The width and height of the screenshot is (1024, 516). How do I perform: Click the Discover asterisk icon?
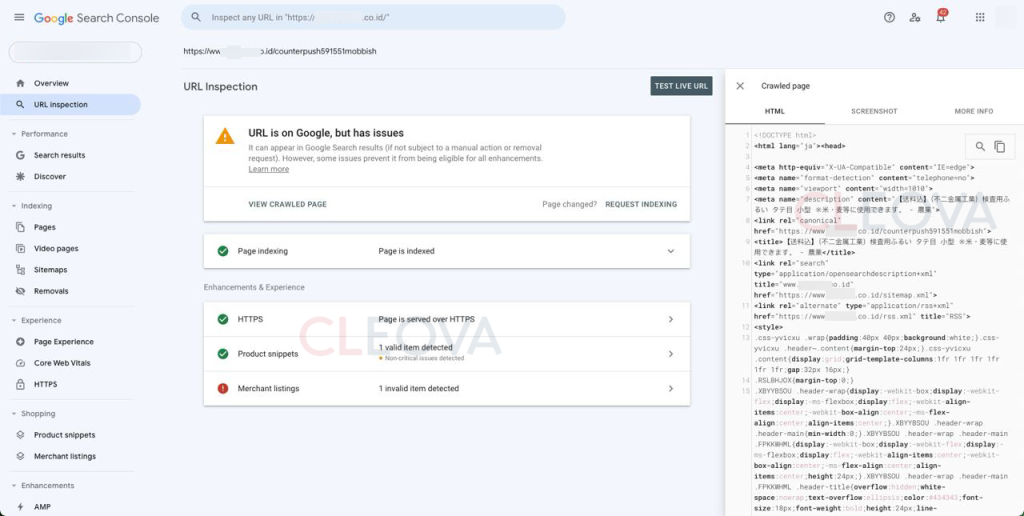pos(20,176)
